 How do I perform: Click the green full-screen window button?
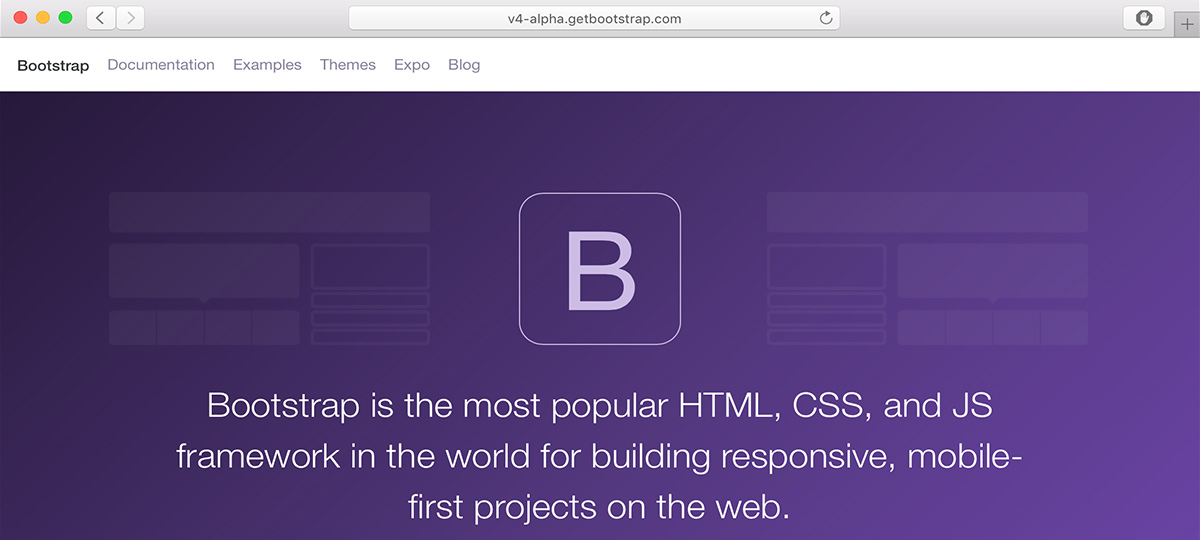click(x=65, y=18)
